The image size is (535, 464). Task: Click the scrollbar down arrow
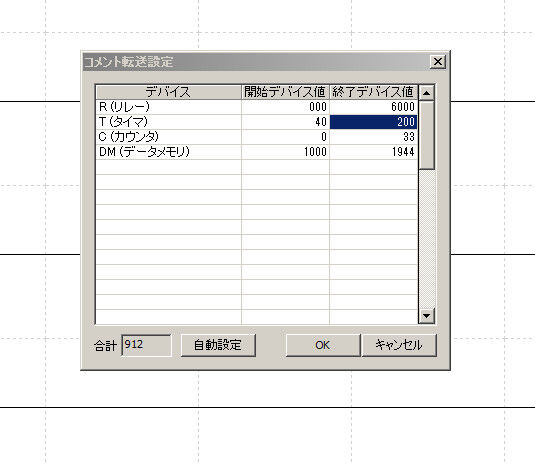click(x=426, y=316)
